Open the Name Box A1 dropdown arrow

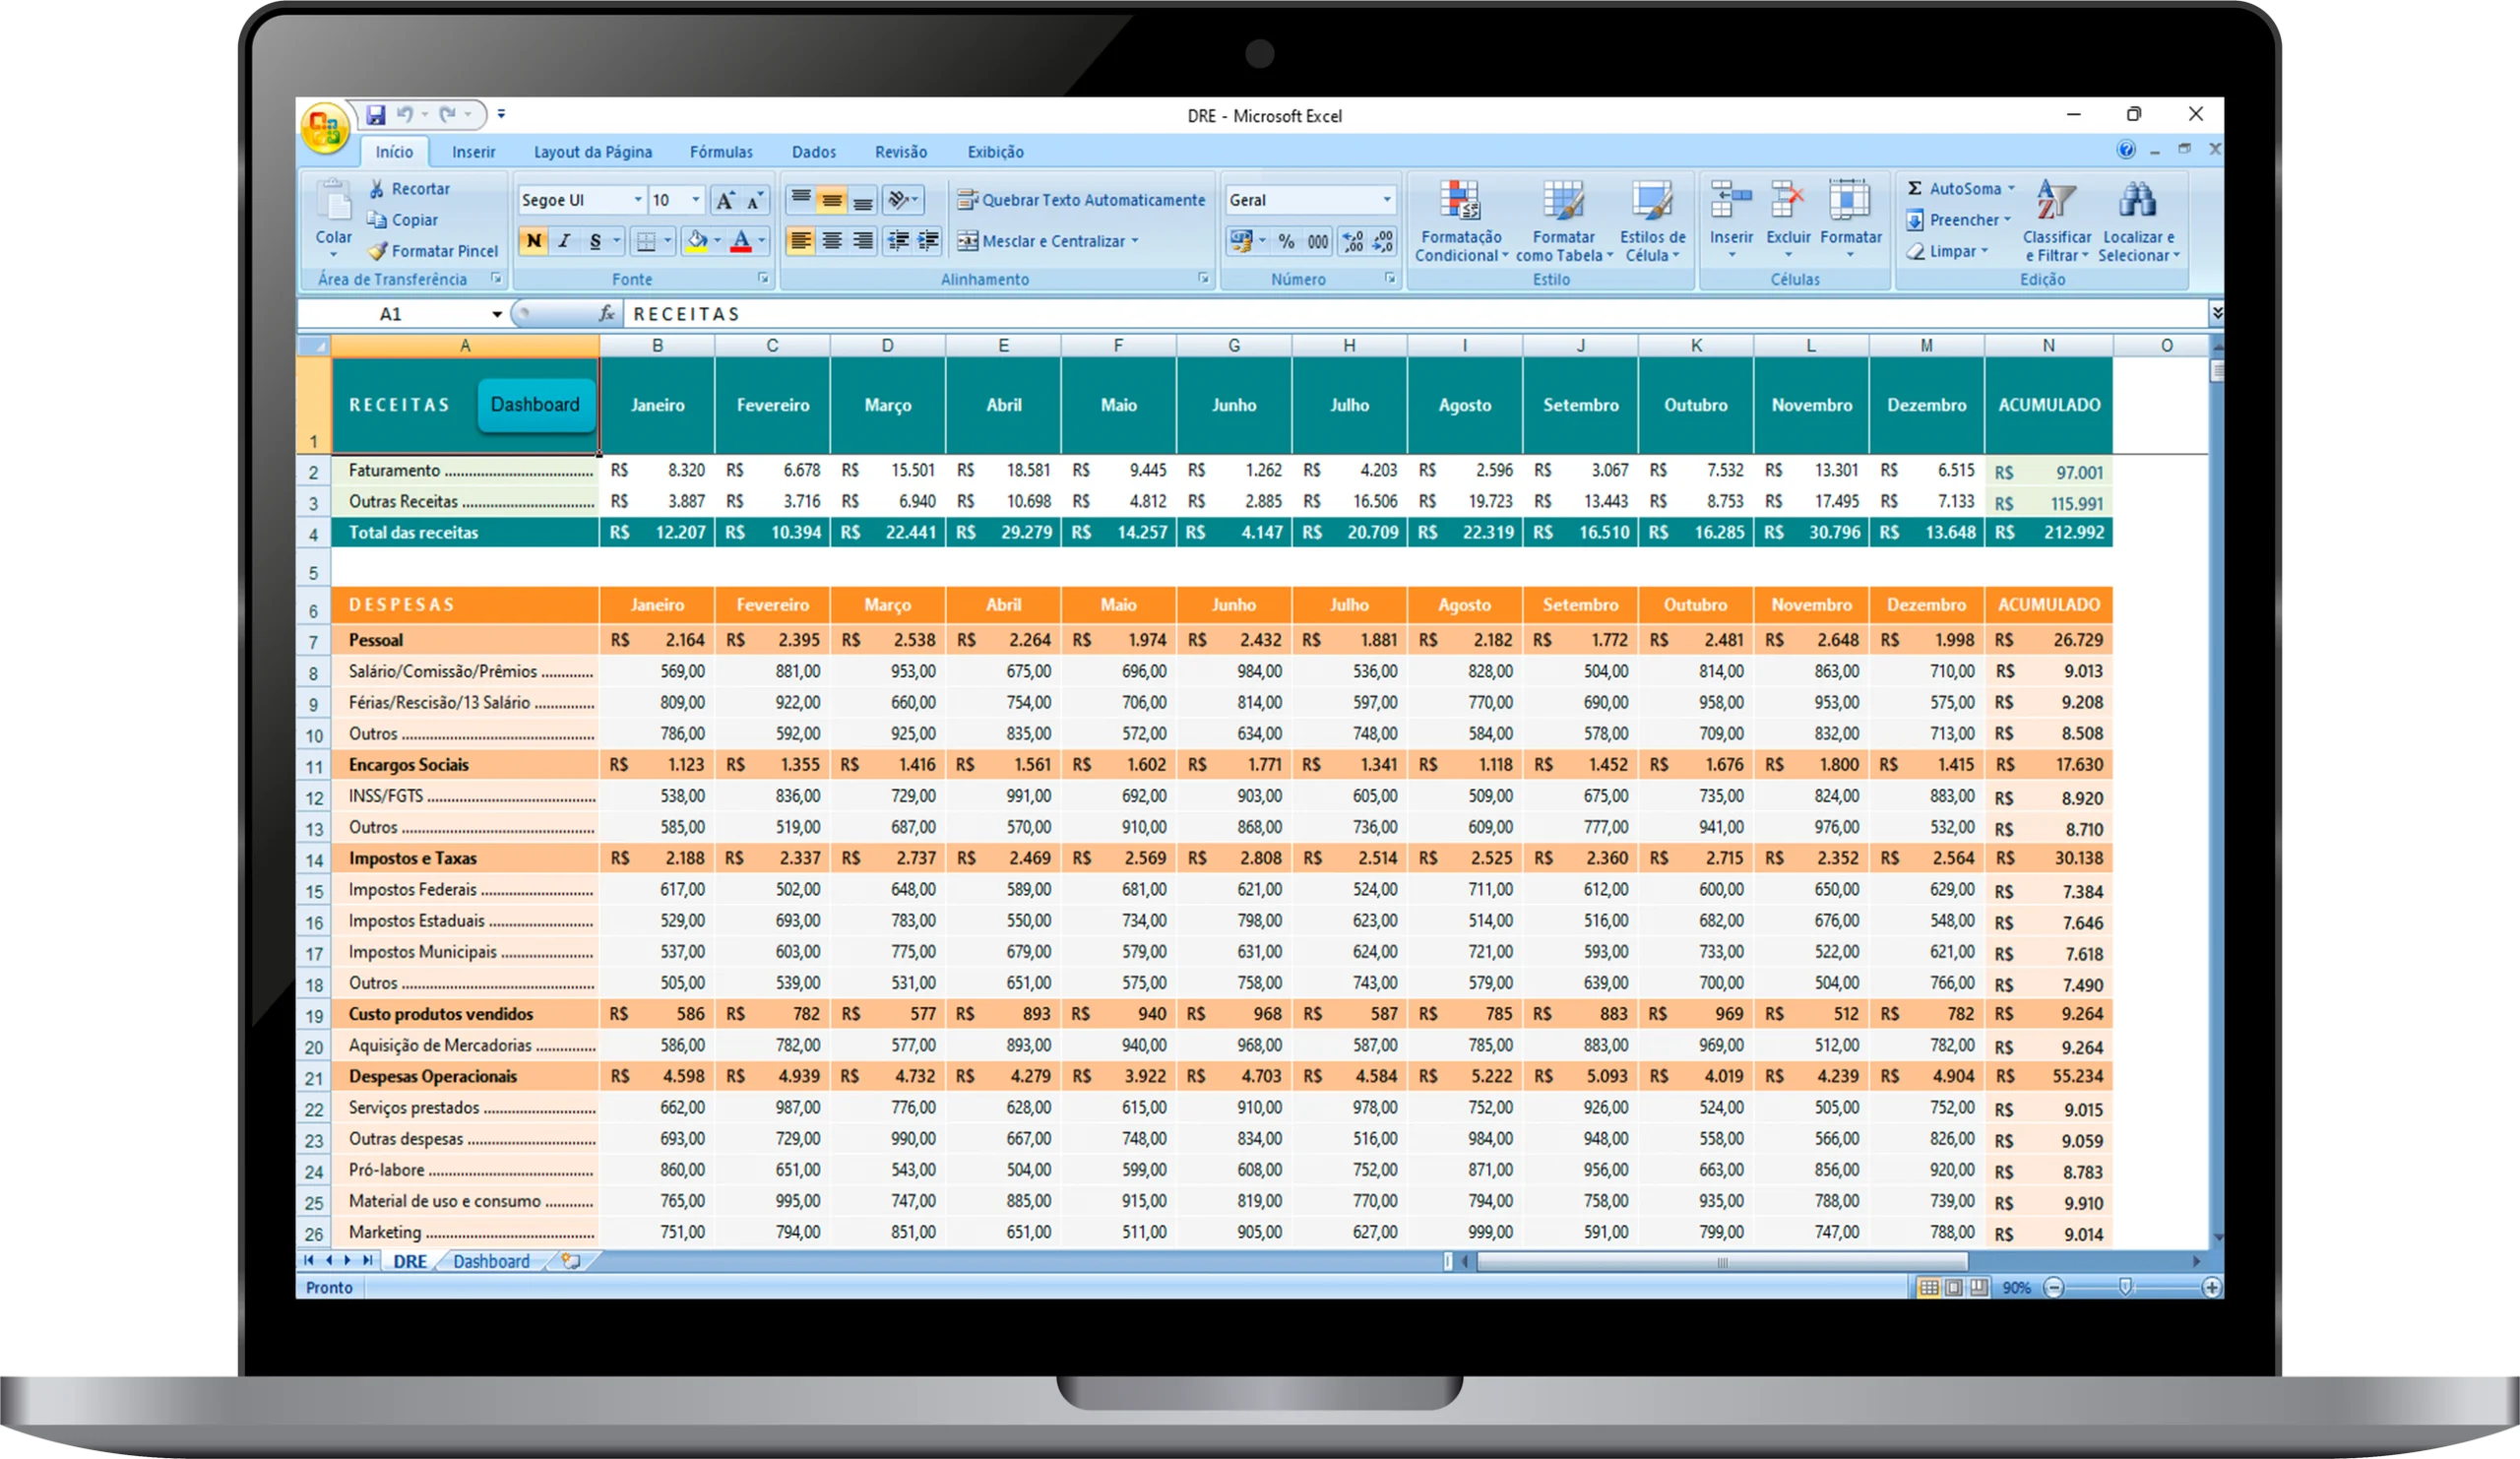pyautogui.click(x=496, y=314)
